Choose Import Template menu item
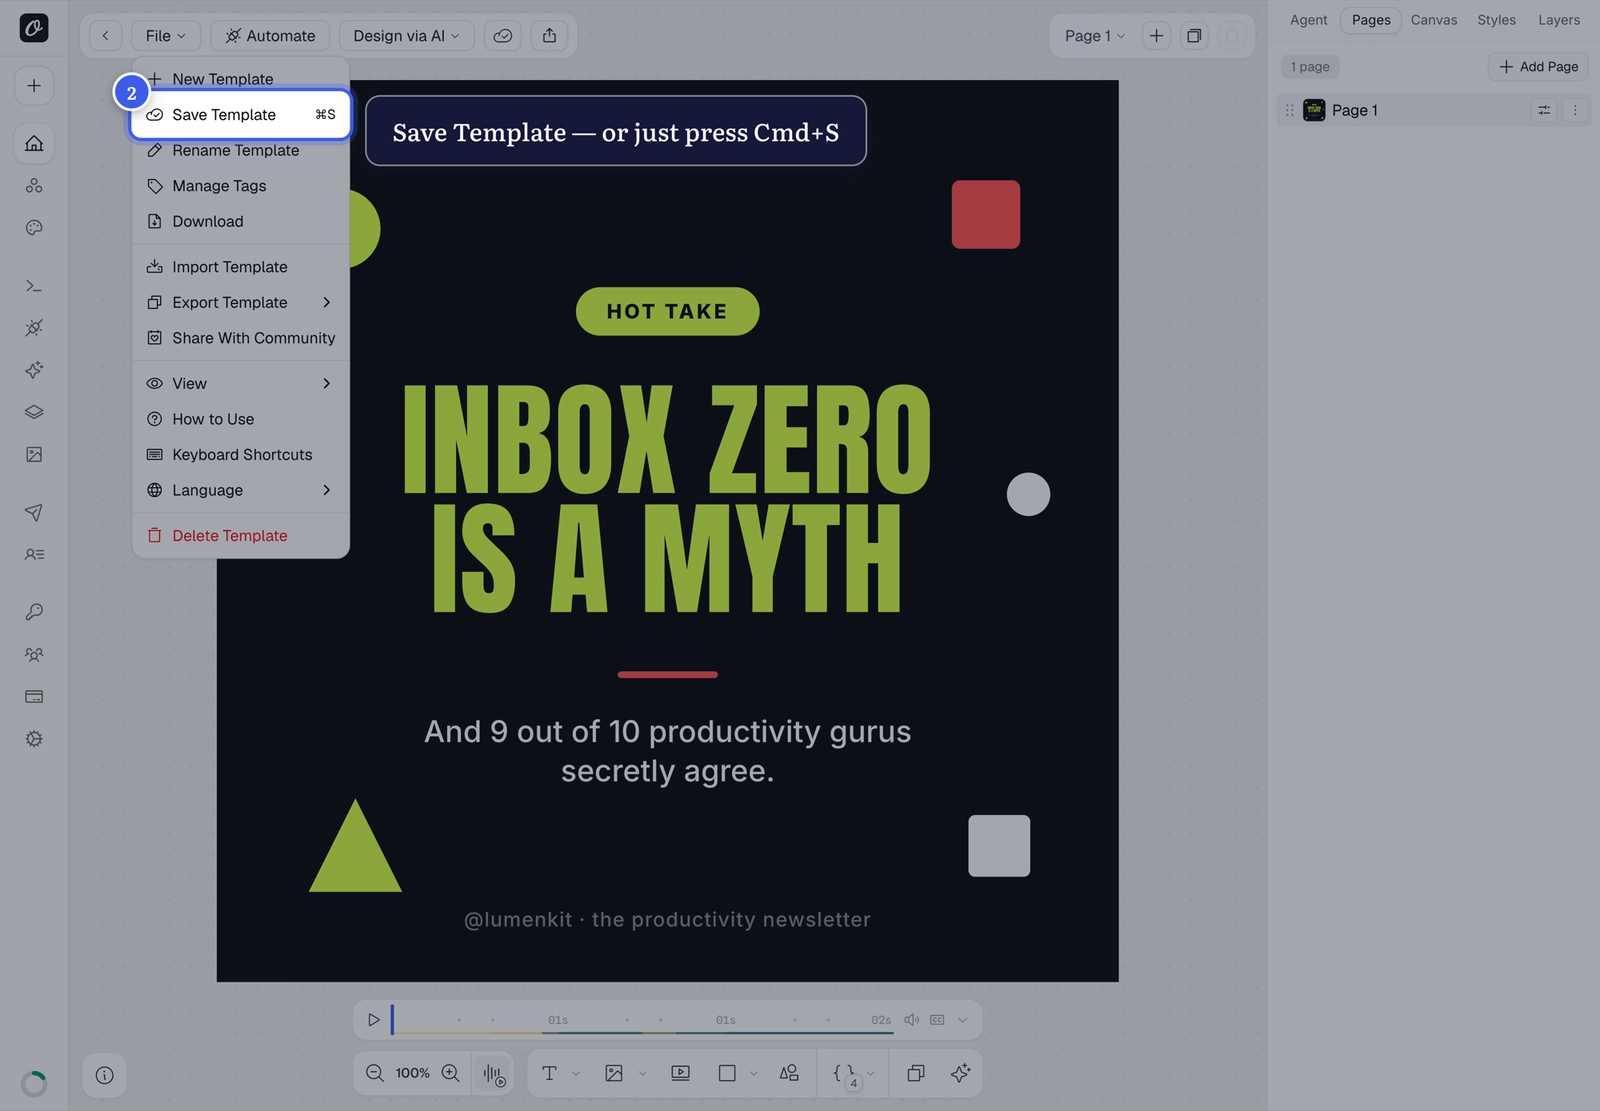The width and height of the screenshot is (1600, 1111). pos(241,267)
